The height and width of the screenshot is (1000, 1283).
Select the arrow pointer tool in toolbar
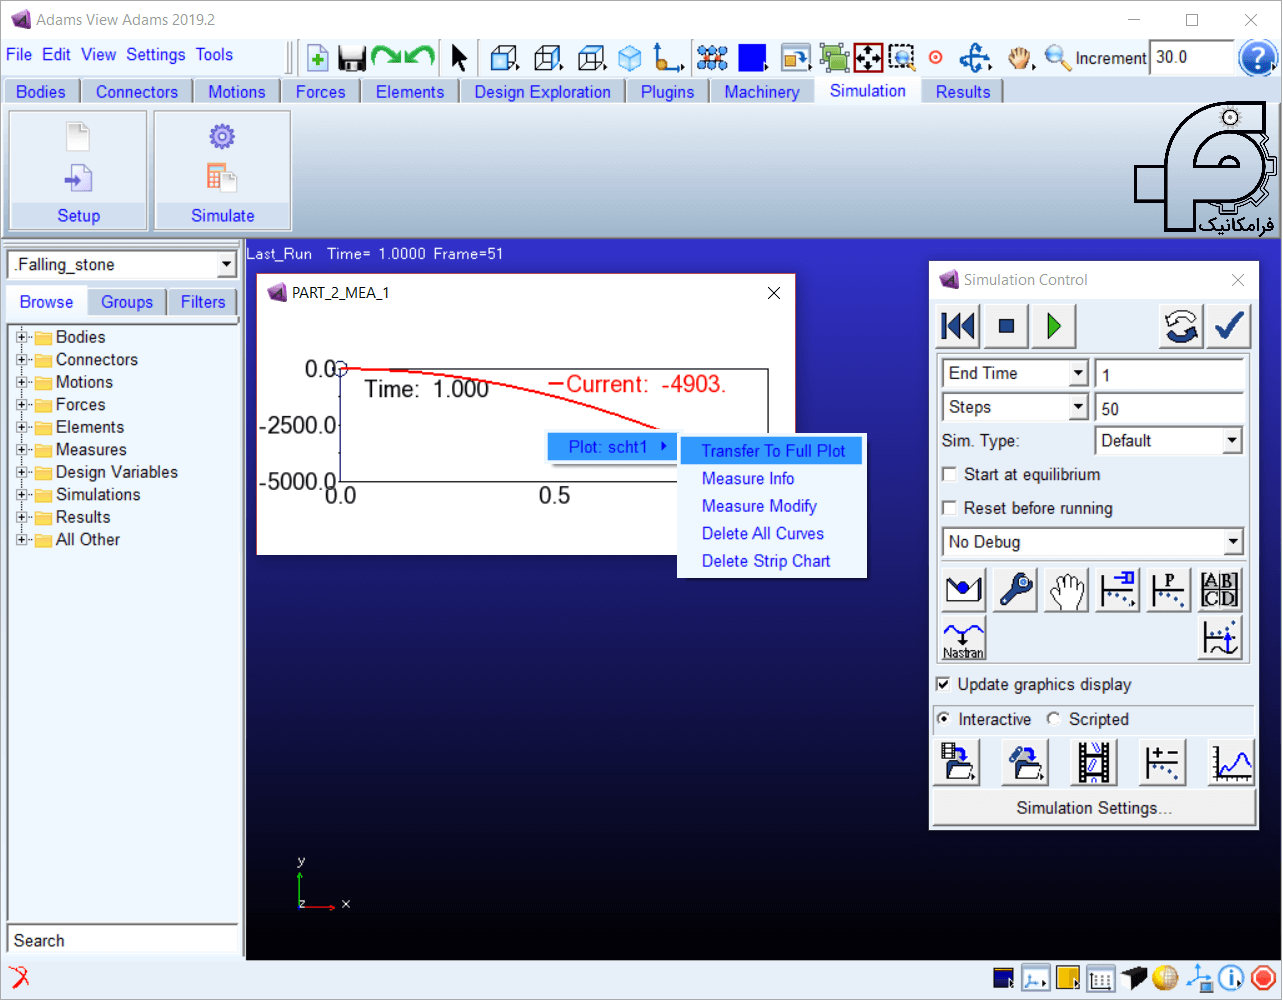459,58
